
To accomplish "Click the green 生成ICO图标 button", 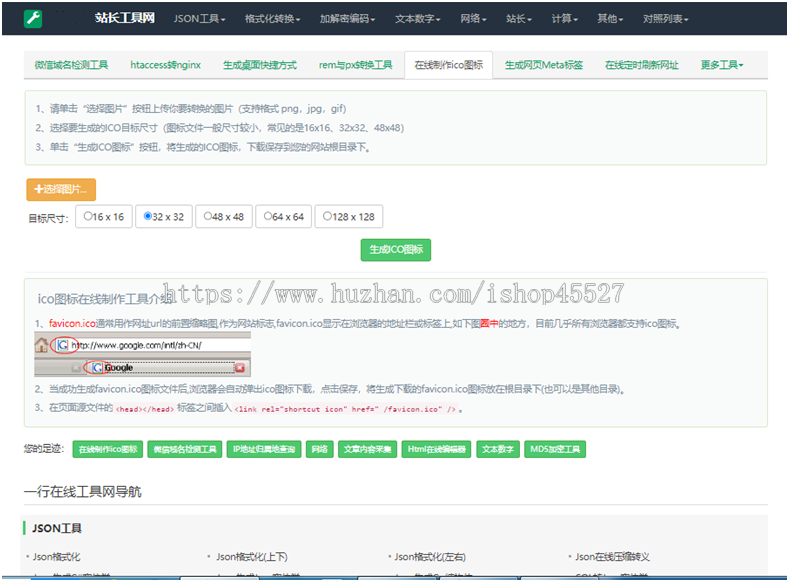I will pos(396,250).
